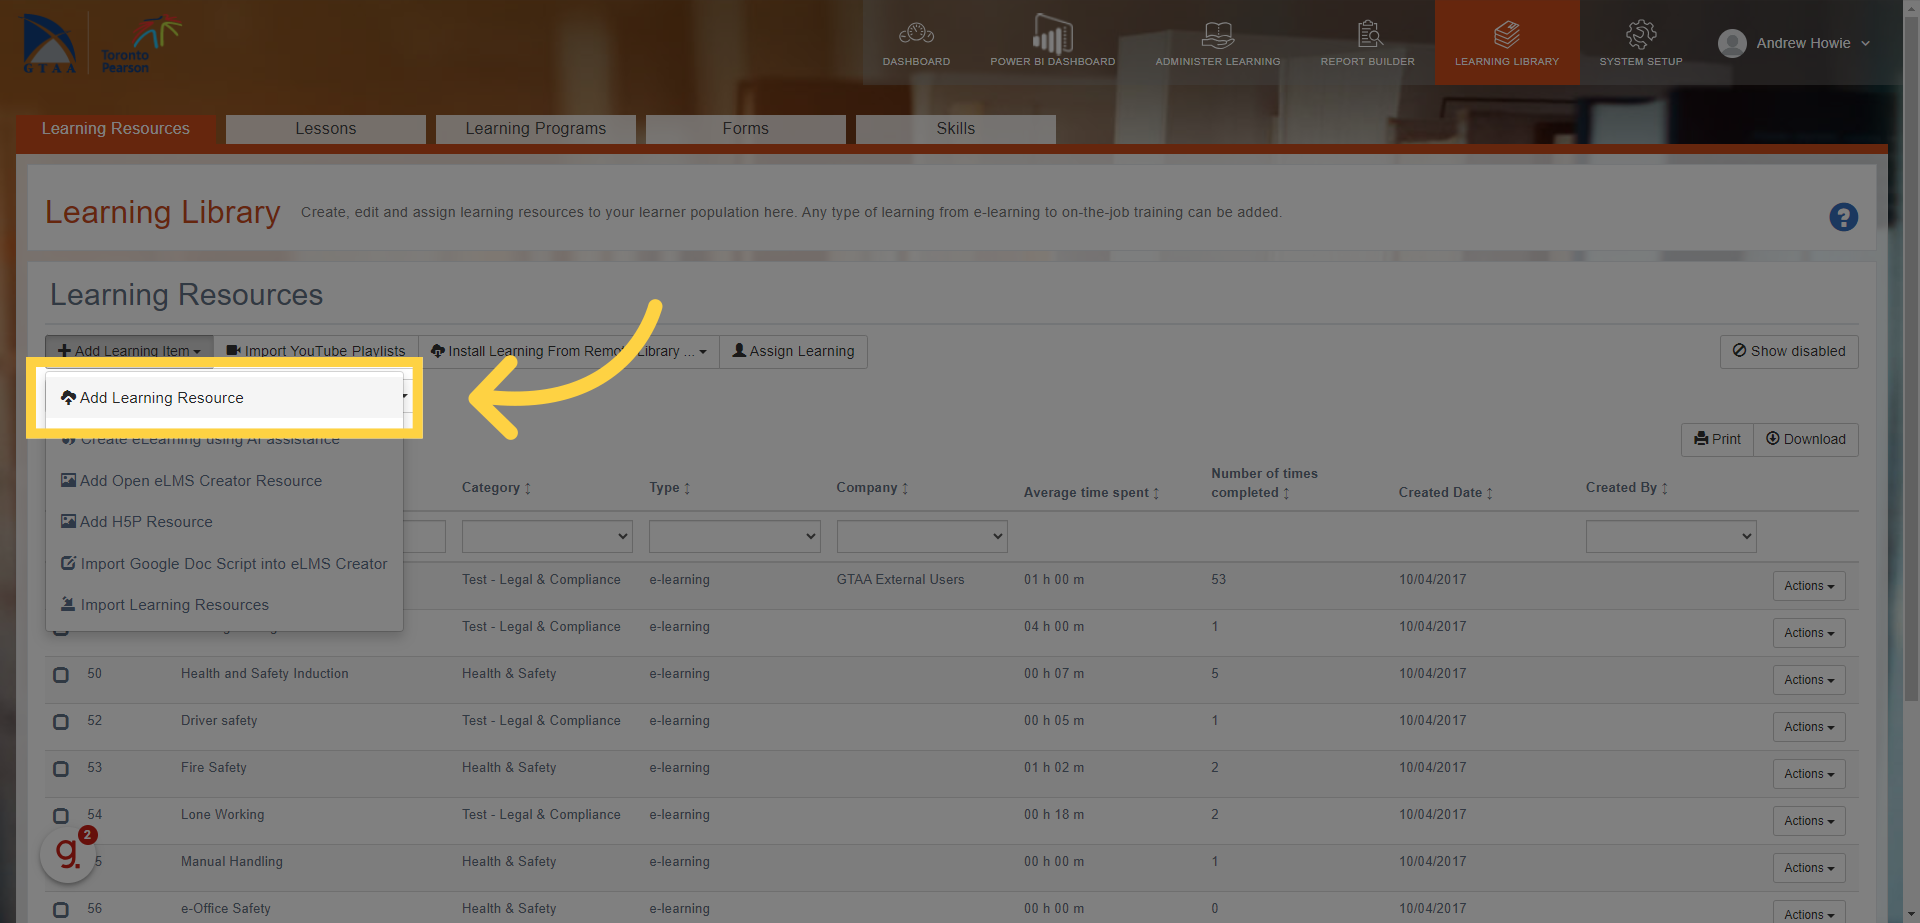Click the GTAA Toronto Pearson logo

point(100,44)
